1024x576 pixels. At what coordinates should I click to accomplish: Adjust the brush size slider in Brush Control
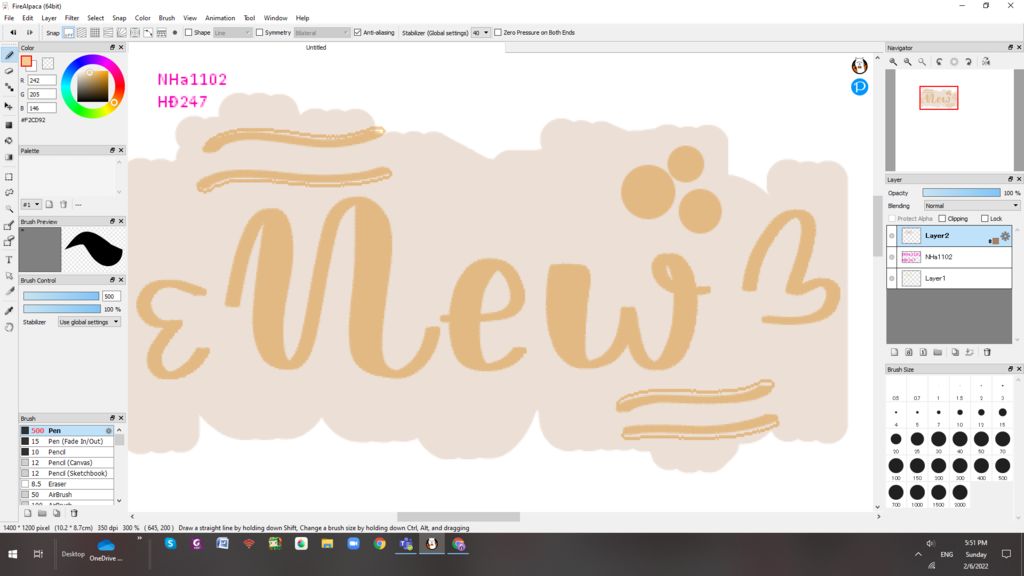coord(61,296)
